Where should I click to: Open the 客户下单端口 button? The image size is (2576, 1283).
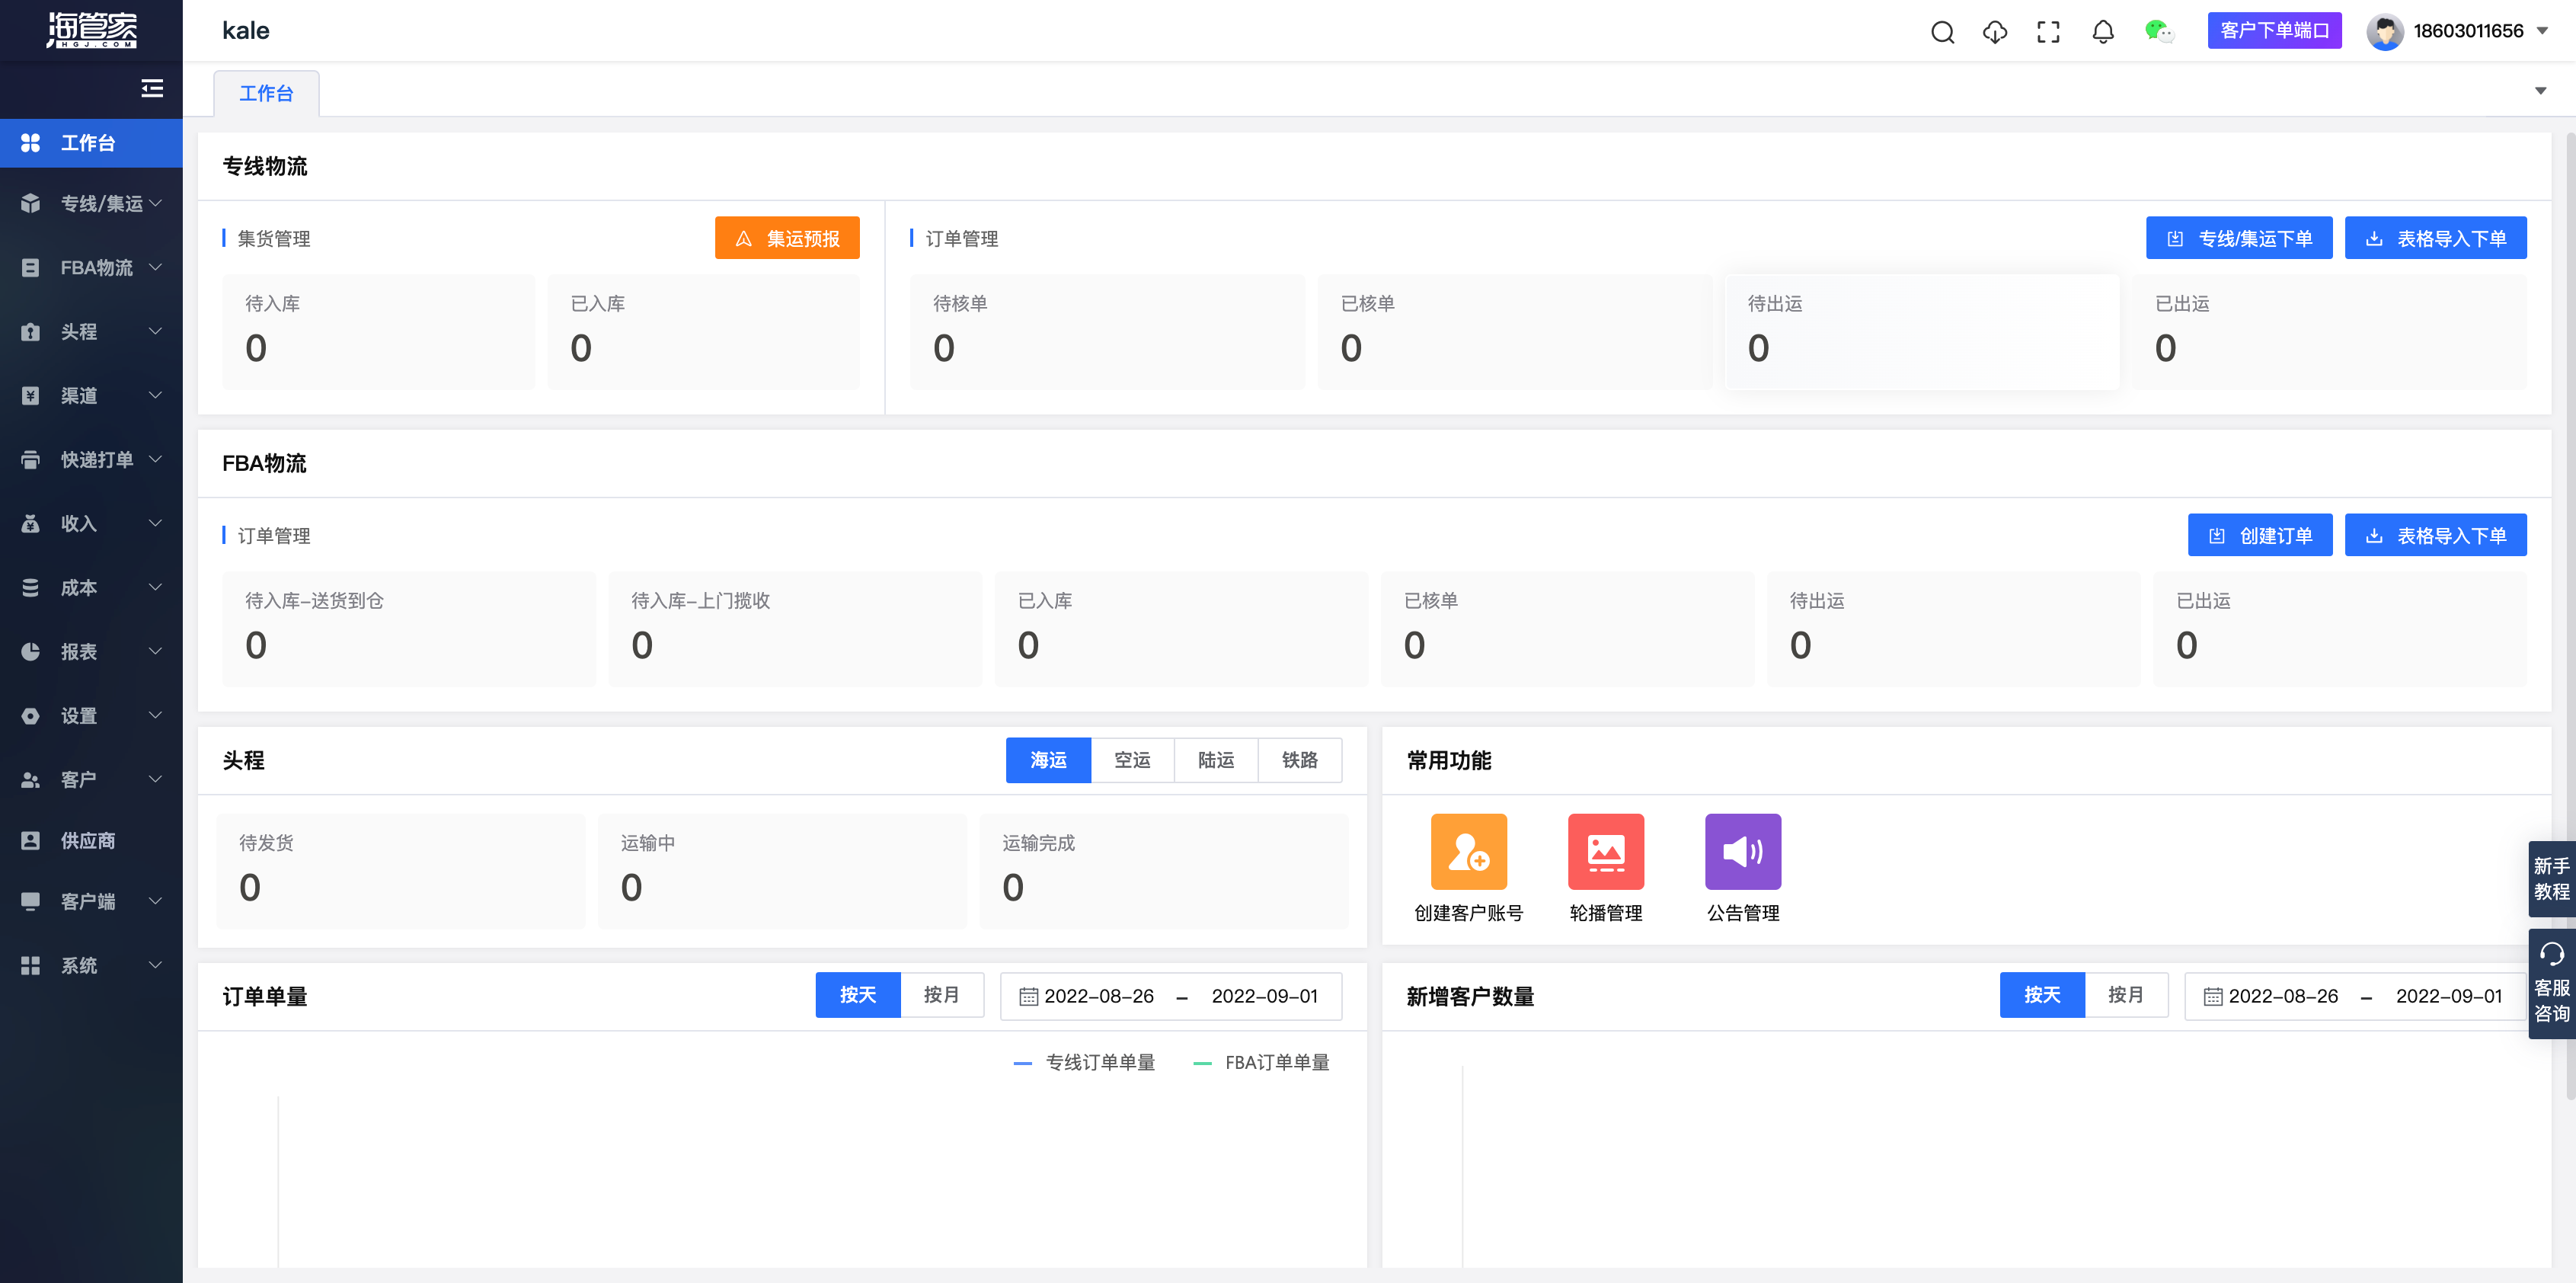pyautogui.click(x=2274, y=31)
